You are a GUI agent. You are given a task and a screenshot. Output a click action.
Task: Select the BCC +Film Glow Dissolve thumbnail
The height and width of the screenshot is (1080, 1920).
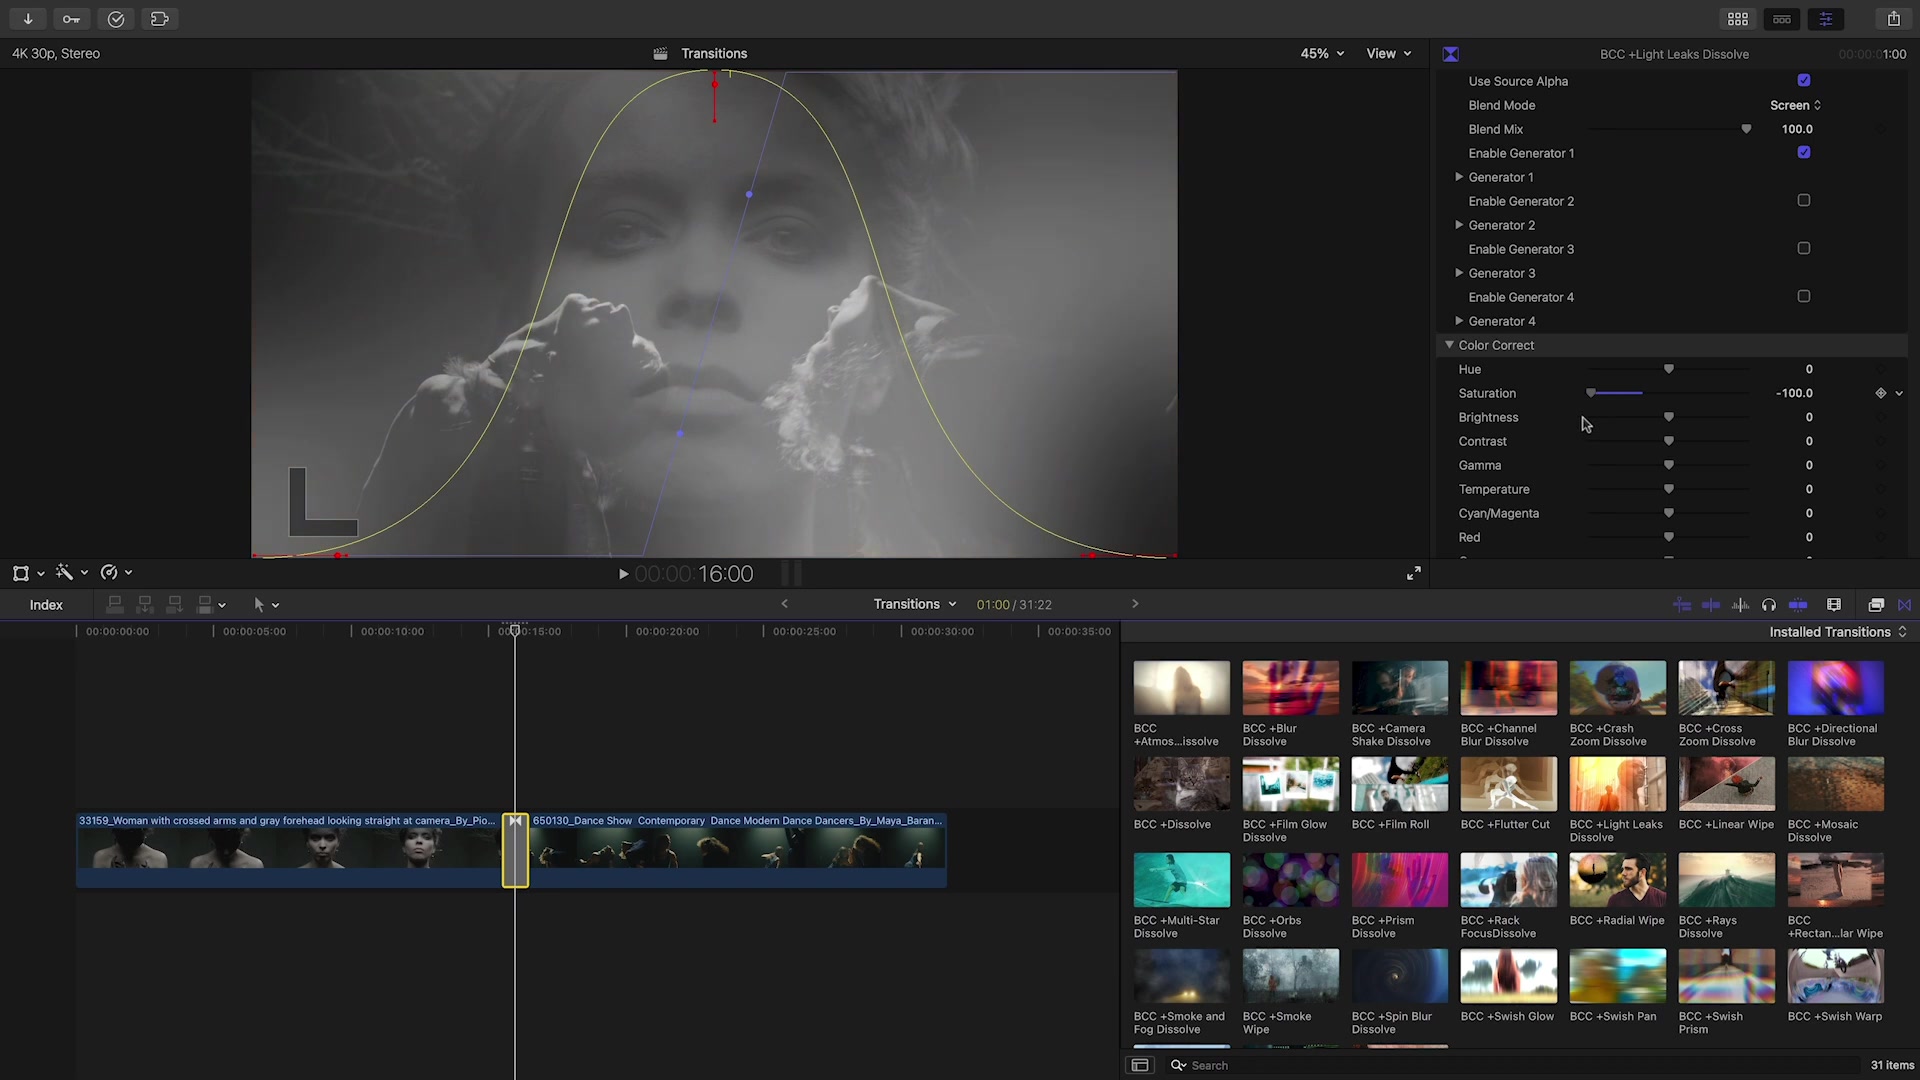click(1290, 784)
